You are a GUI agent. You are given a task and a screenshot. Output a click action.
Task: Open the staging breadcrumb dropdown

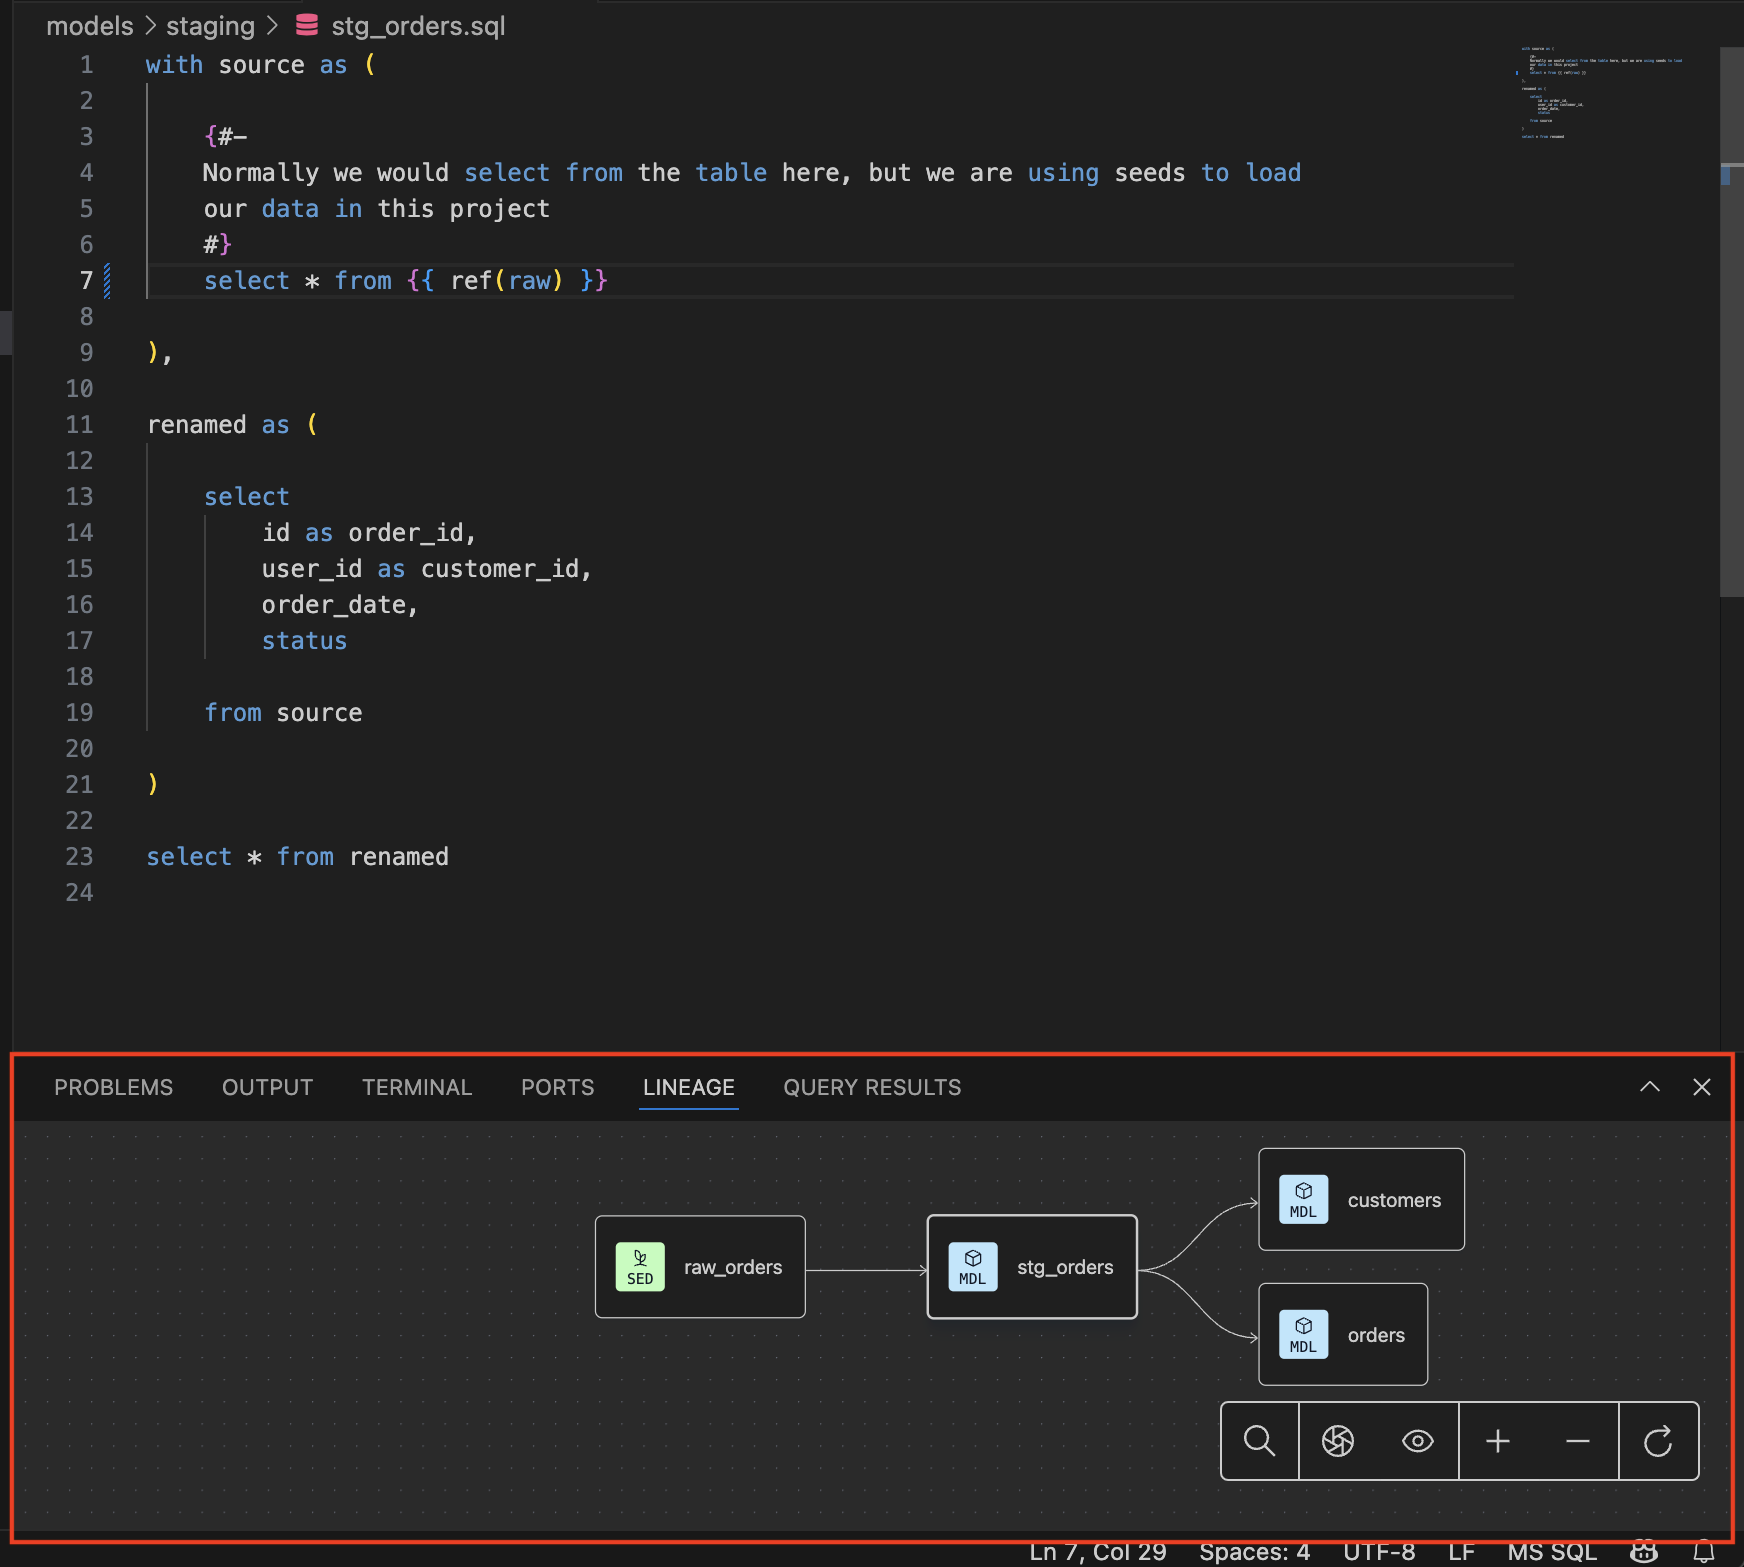(x=210, y=25)
